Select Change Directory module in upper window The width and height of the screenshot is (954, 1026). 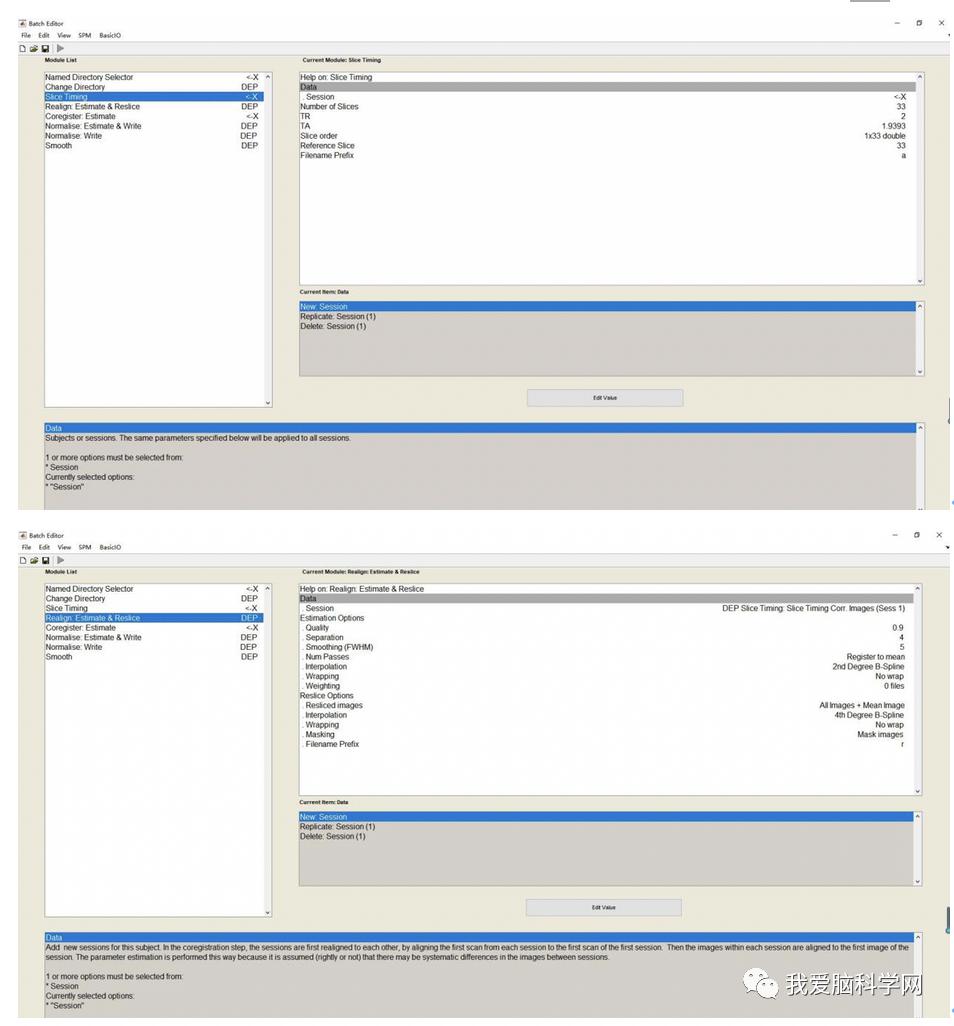click(153, 87)
